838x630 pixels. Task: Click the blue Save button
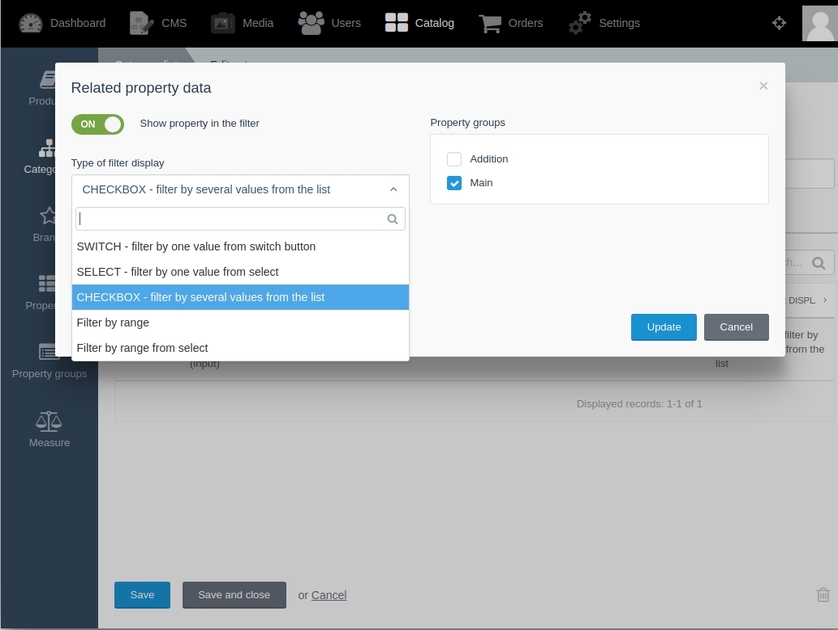(x=142, y=595)
